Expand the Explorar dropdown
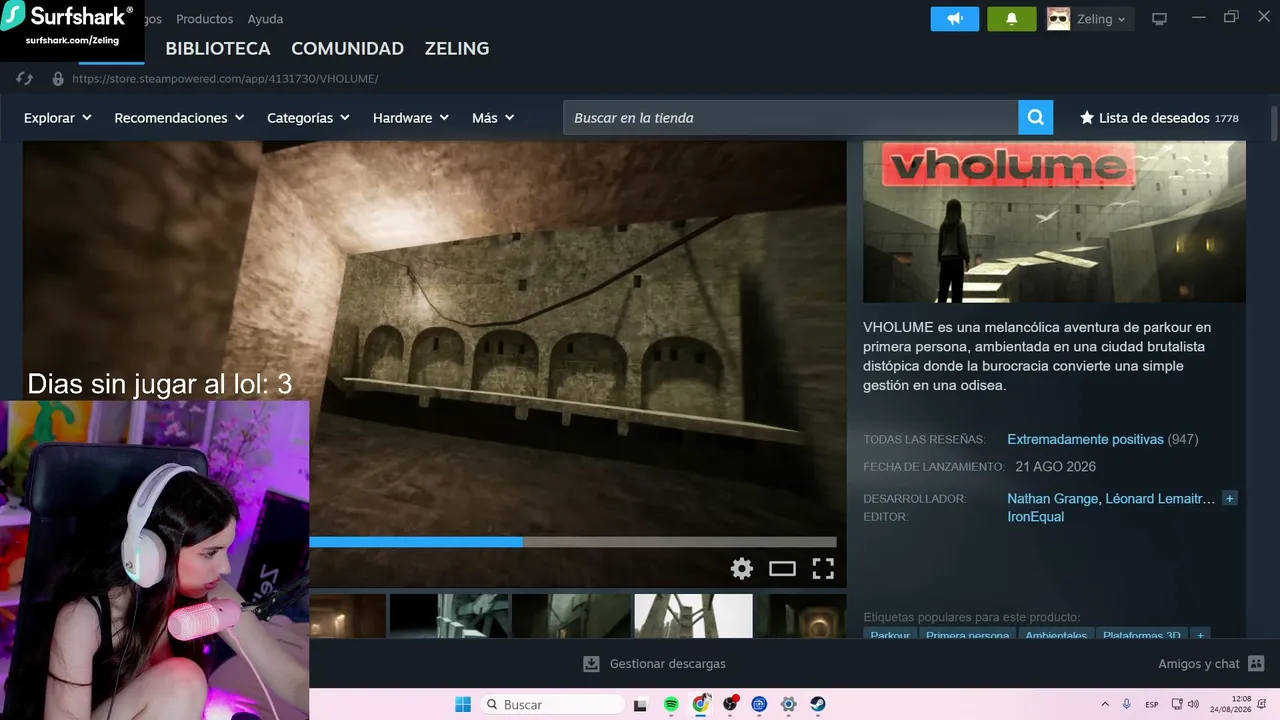The image size is (1280, 720). tap(58, 118)
